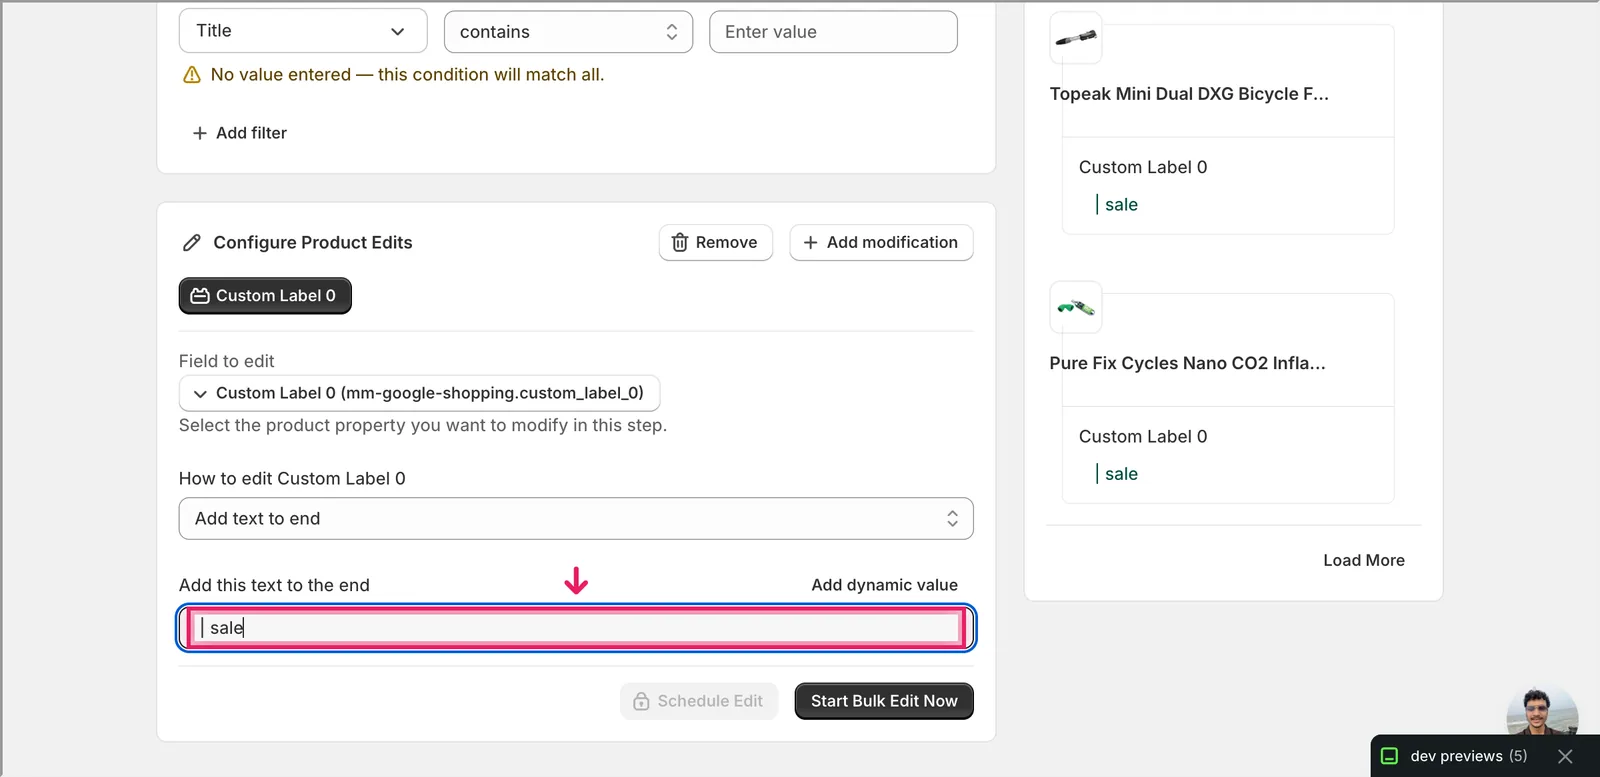Click the Topeak Mini Dual pump thumbnail
1600x777 pixels.
click(1076, 38)
